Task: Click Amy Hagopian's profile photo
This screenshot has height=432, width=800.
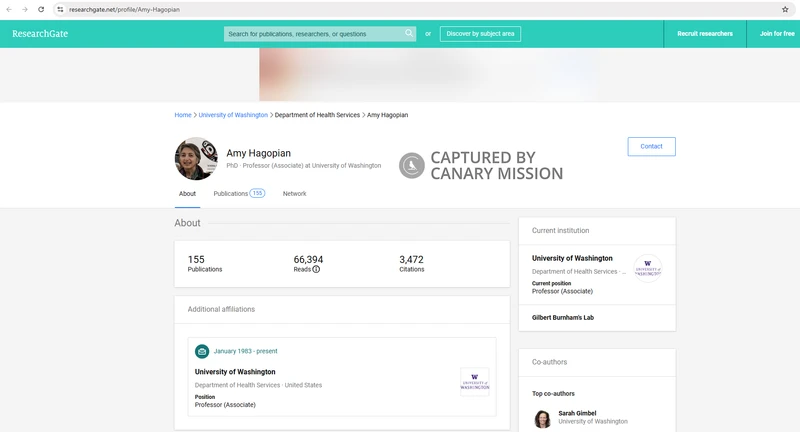Action: [196, 159]
